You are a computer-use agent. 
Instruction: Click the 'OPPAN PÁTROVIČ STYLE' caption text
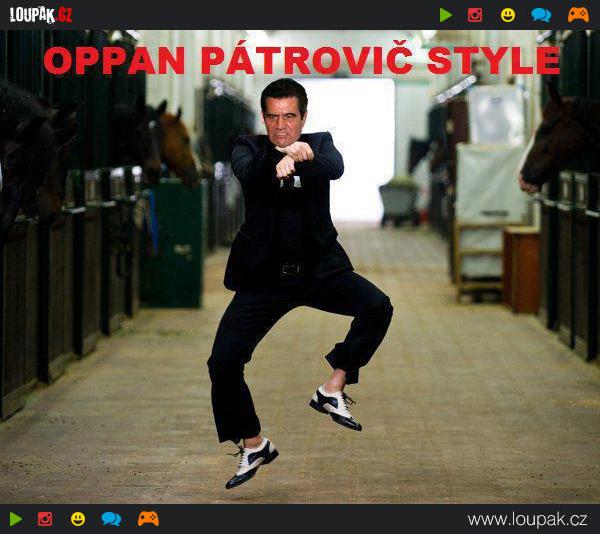point(302,60)
